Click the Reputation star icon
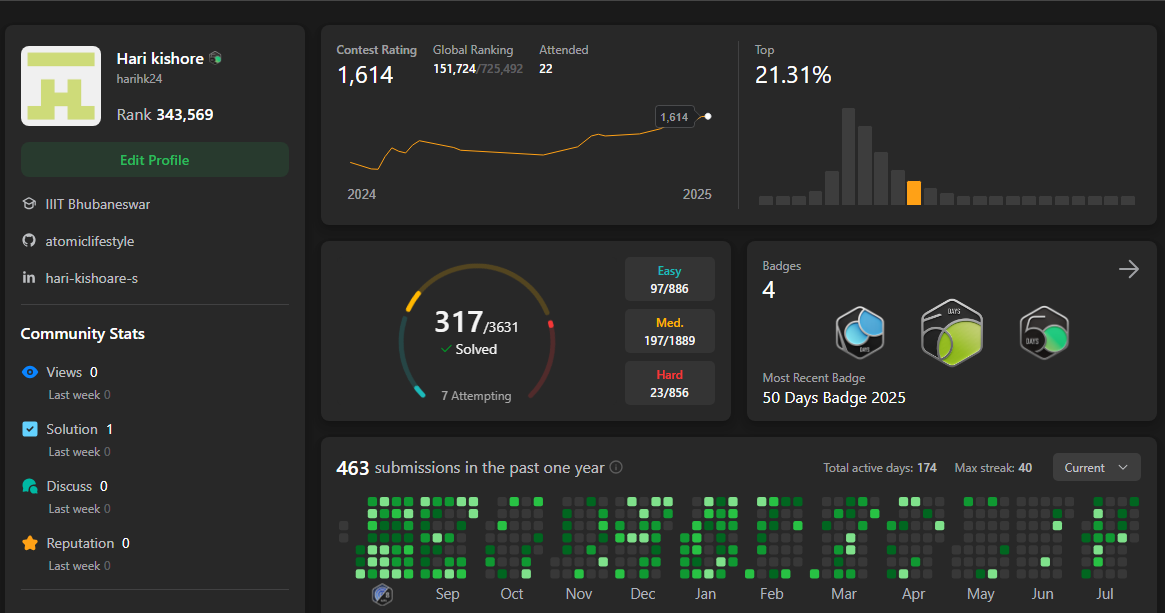 [29, 542]
